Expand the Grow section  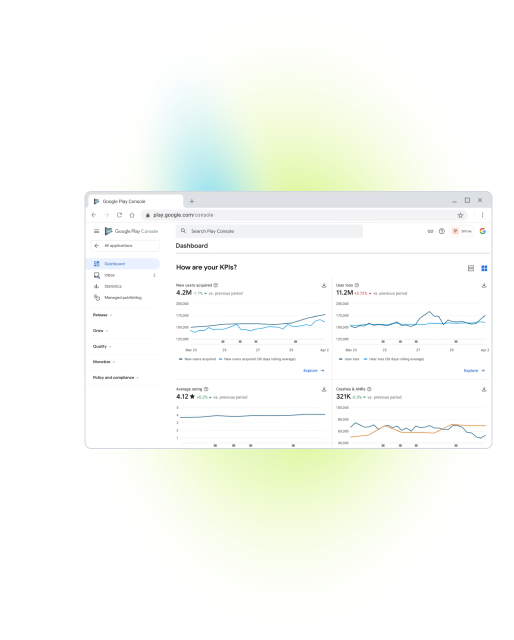tap(100, 331)
